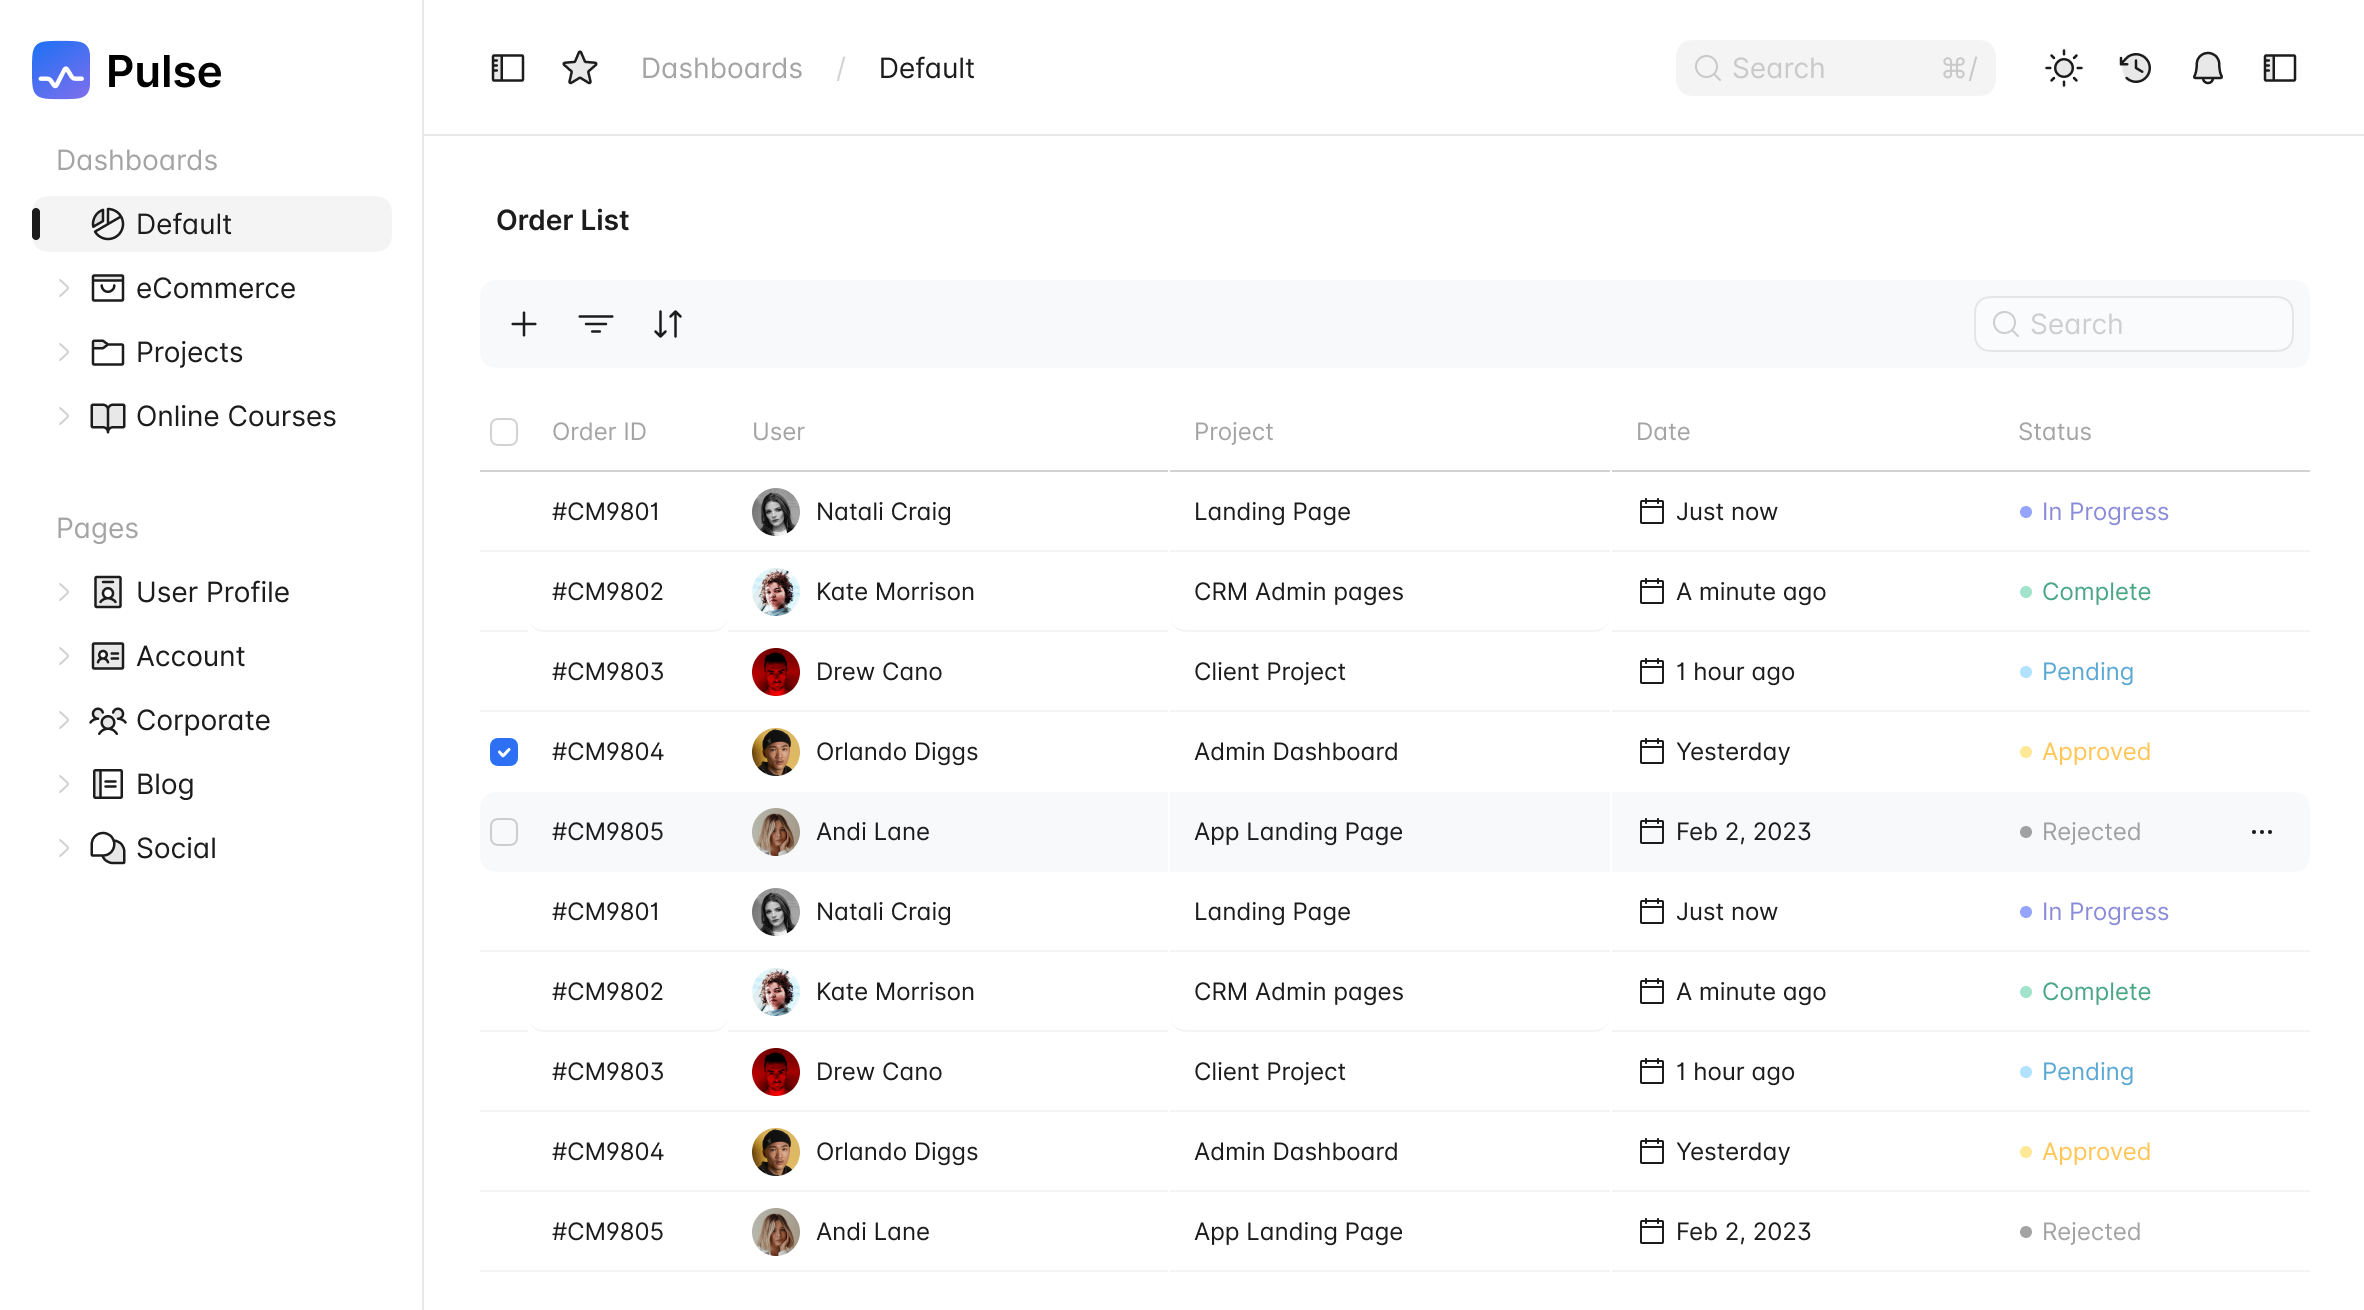Open the filter icon in Order List toolbar
2364x1310 pixels.
pyautogui.click(x=595, y=323)
